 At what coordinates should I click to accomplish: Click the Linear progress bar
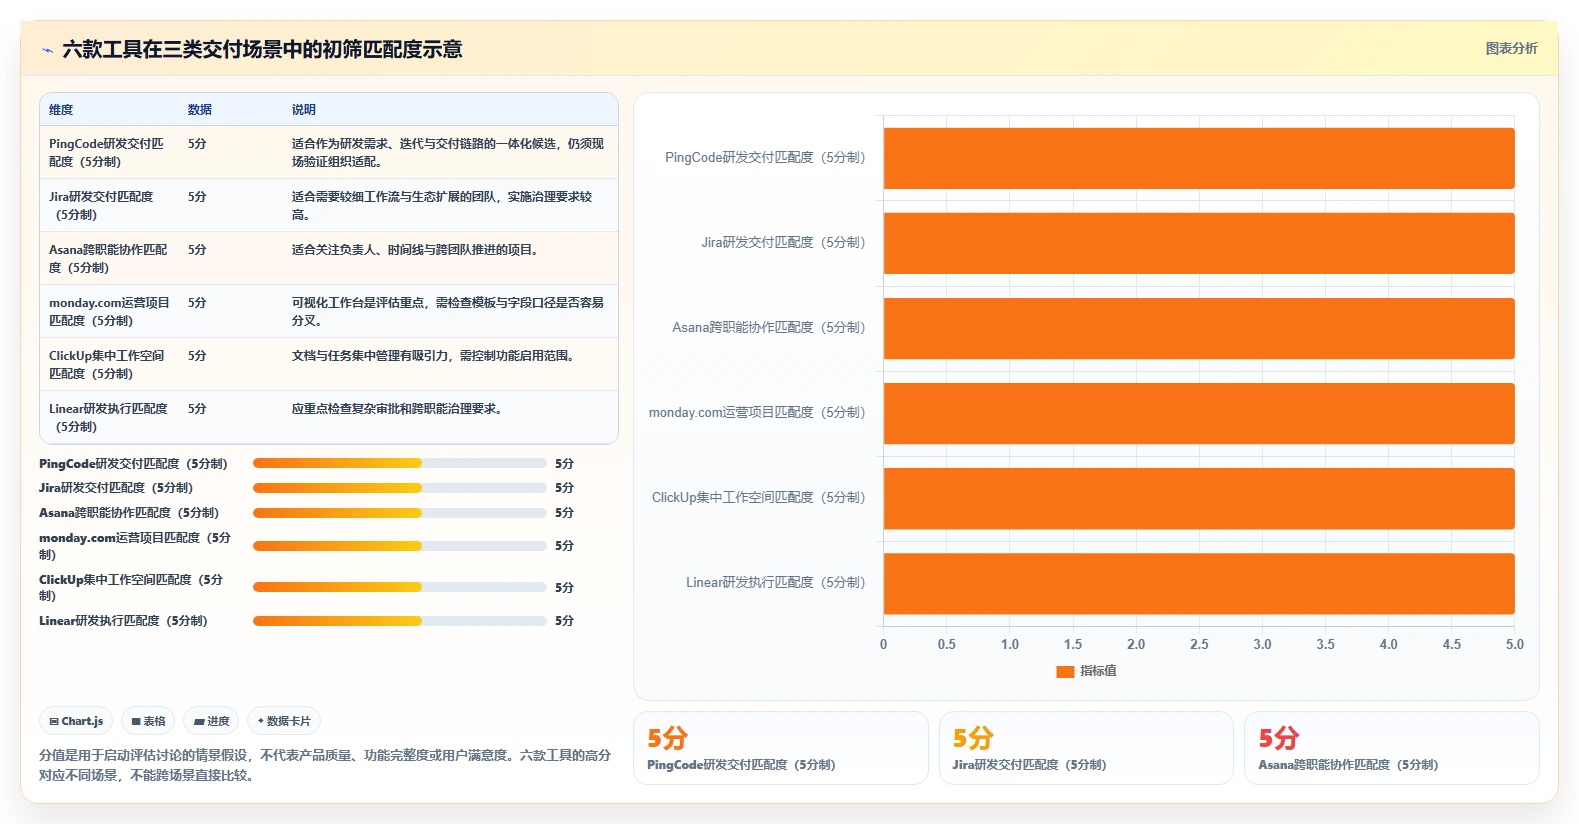[400, 621]
